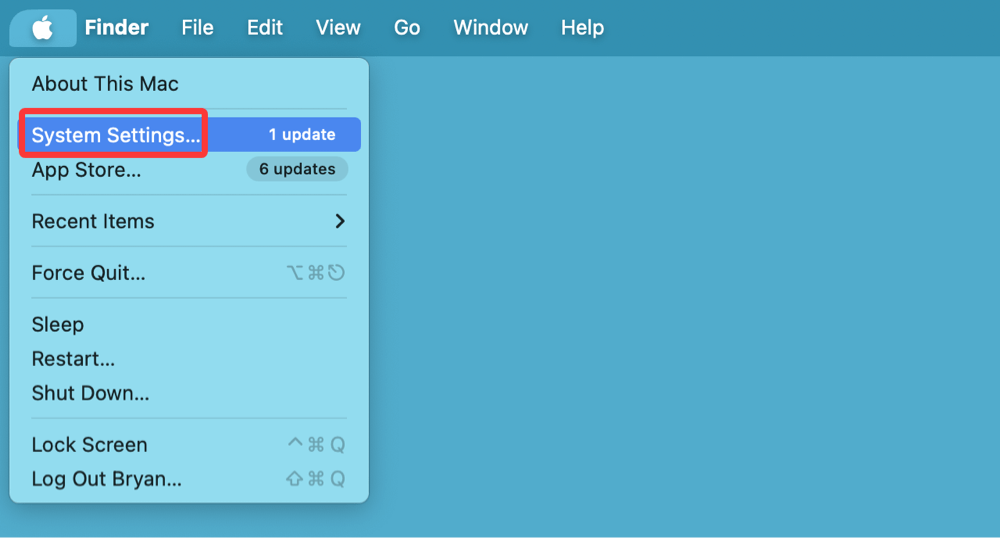Choose About This Mac
Screen dimensions: 1000x538
(x=105, y=84)
